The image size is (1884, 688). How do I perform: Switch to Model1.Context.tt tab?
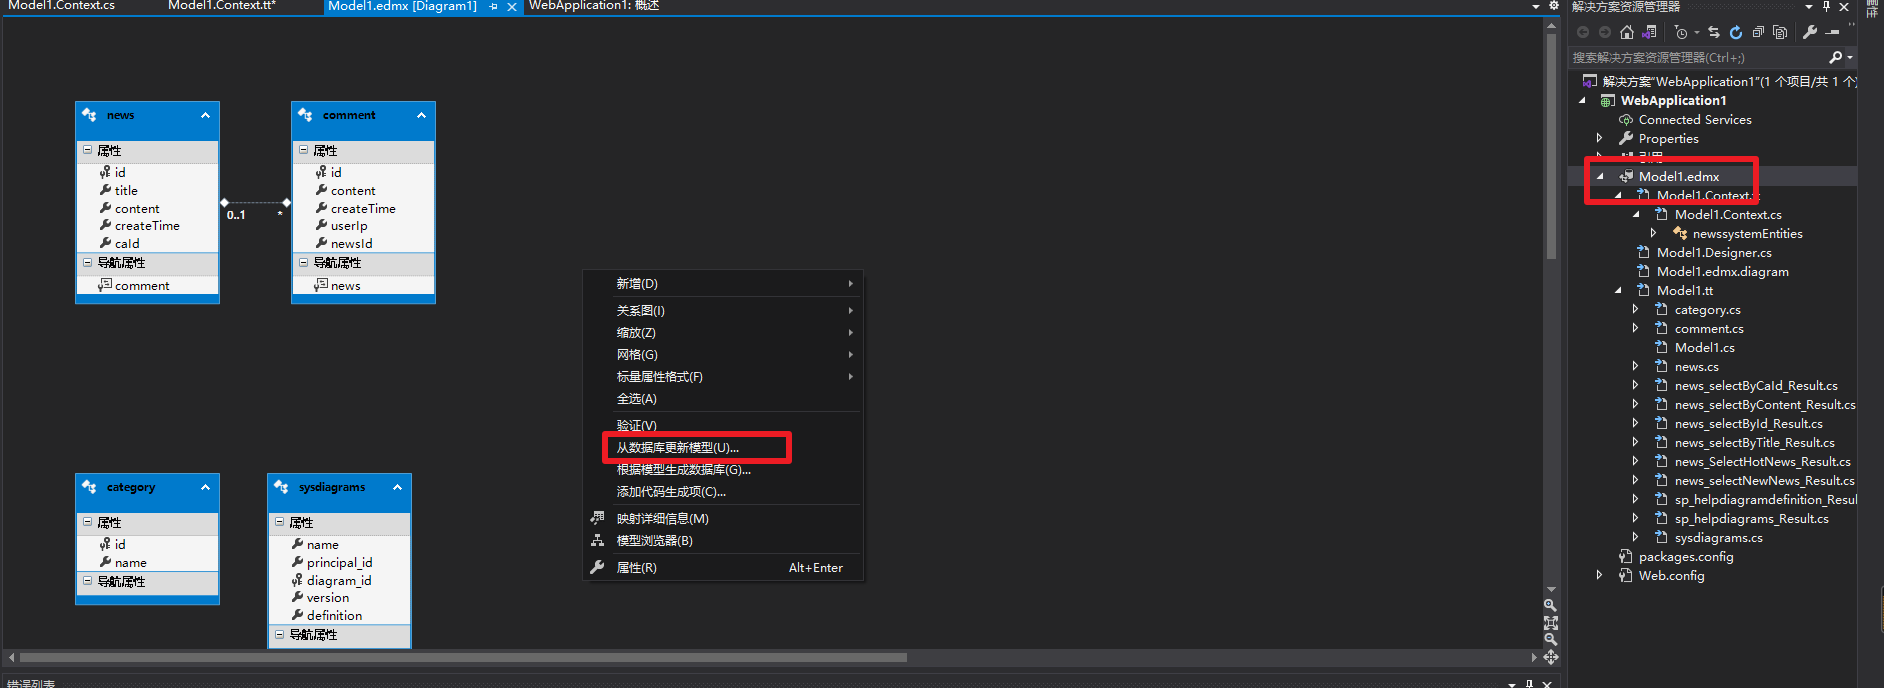(222, 6)
